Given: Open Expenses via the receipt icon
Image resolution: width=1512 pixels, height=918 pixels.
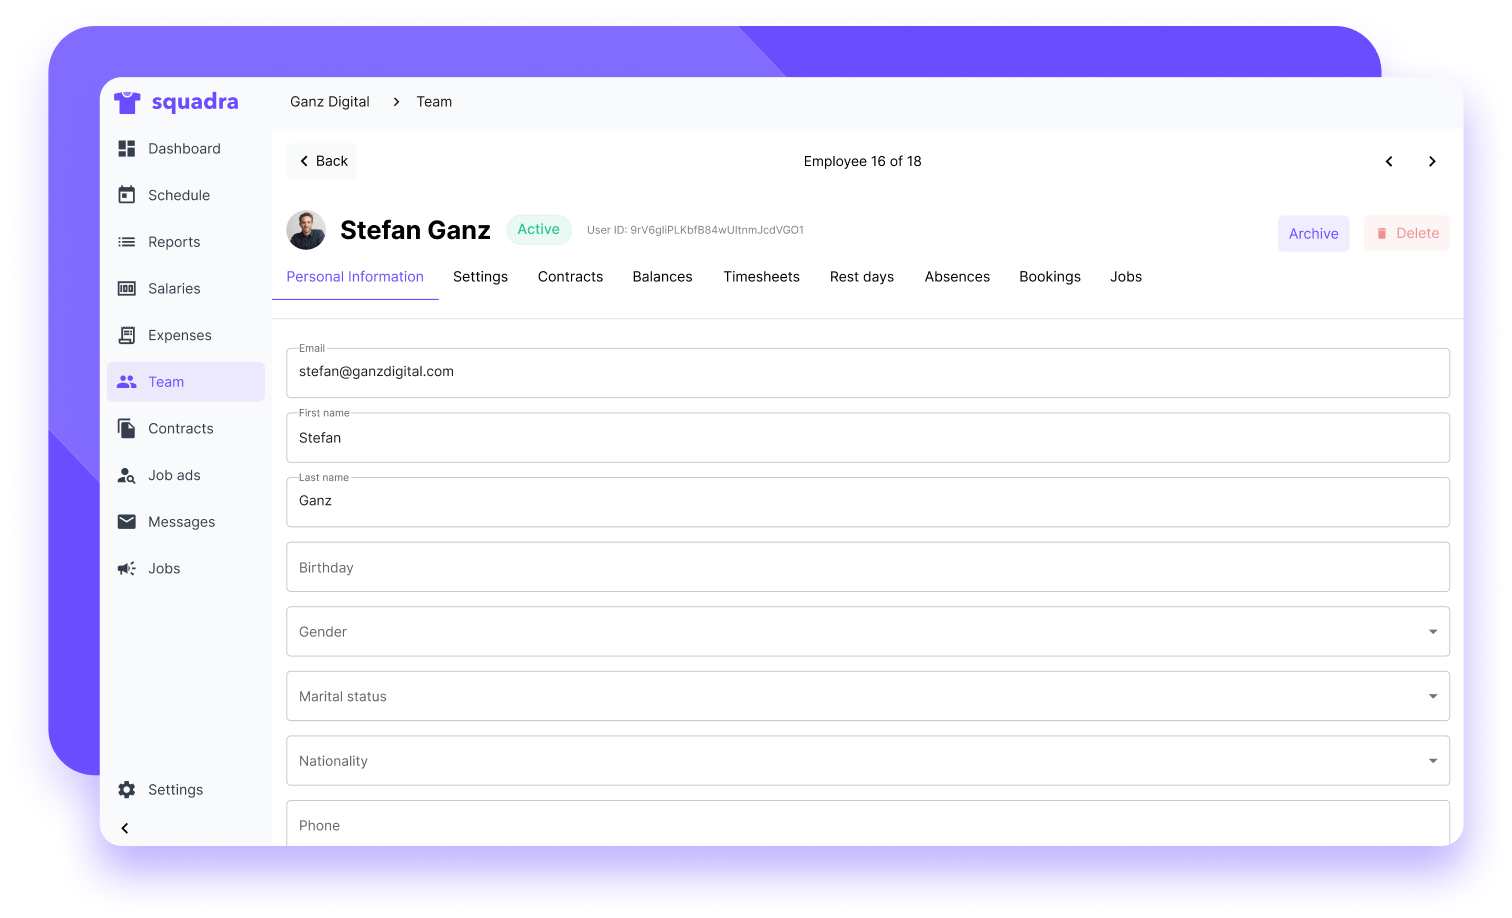Looking at the screenshot, I should [x=127, y=335].
